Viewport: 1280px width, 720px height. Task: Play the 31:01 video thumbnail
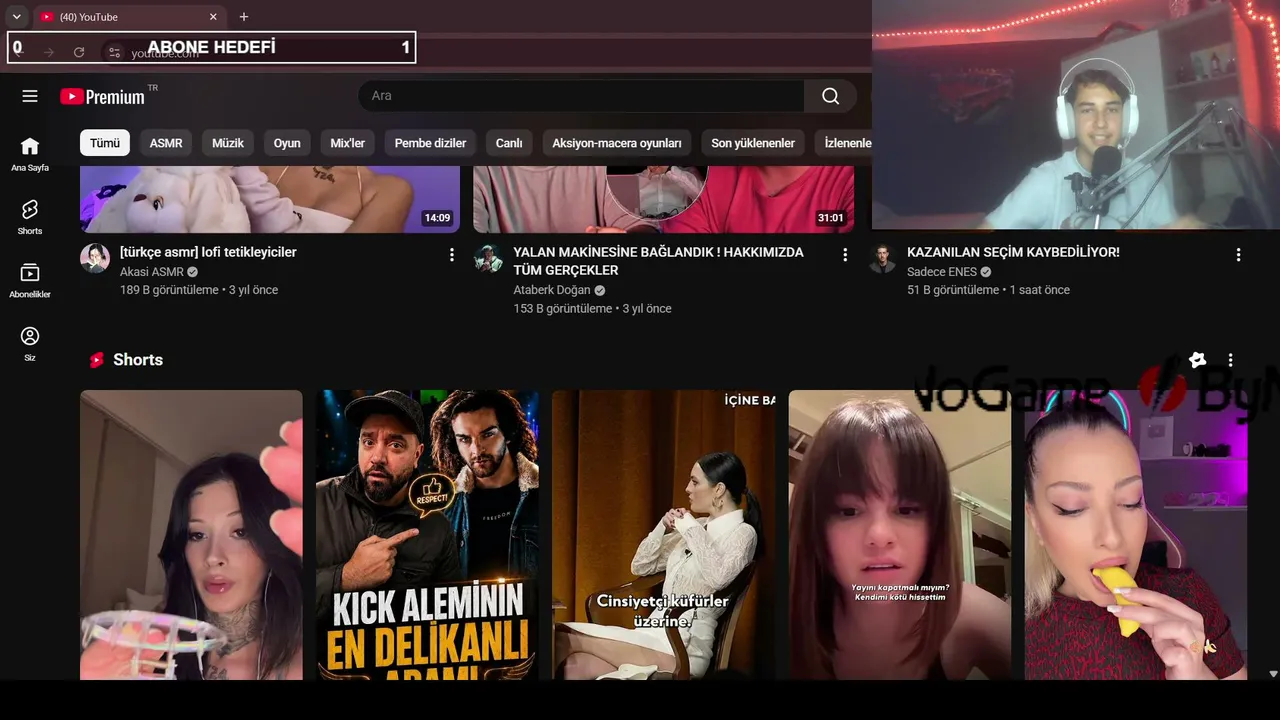664,199
